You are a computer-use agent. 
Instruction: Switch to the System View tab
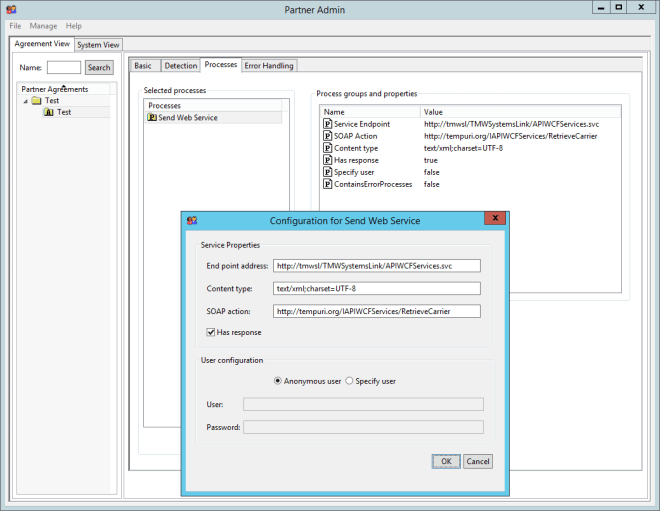pyautogui.click(x=98, y=45)
